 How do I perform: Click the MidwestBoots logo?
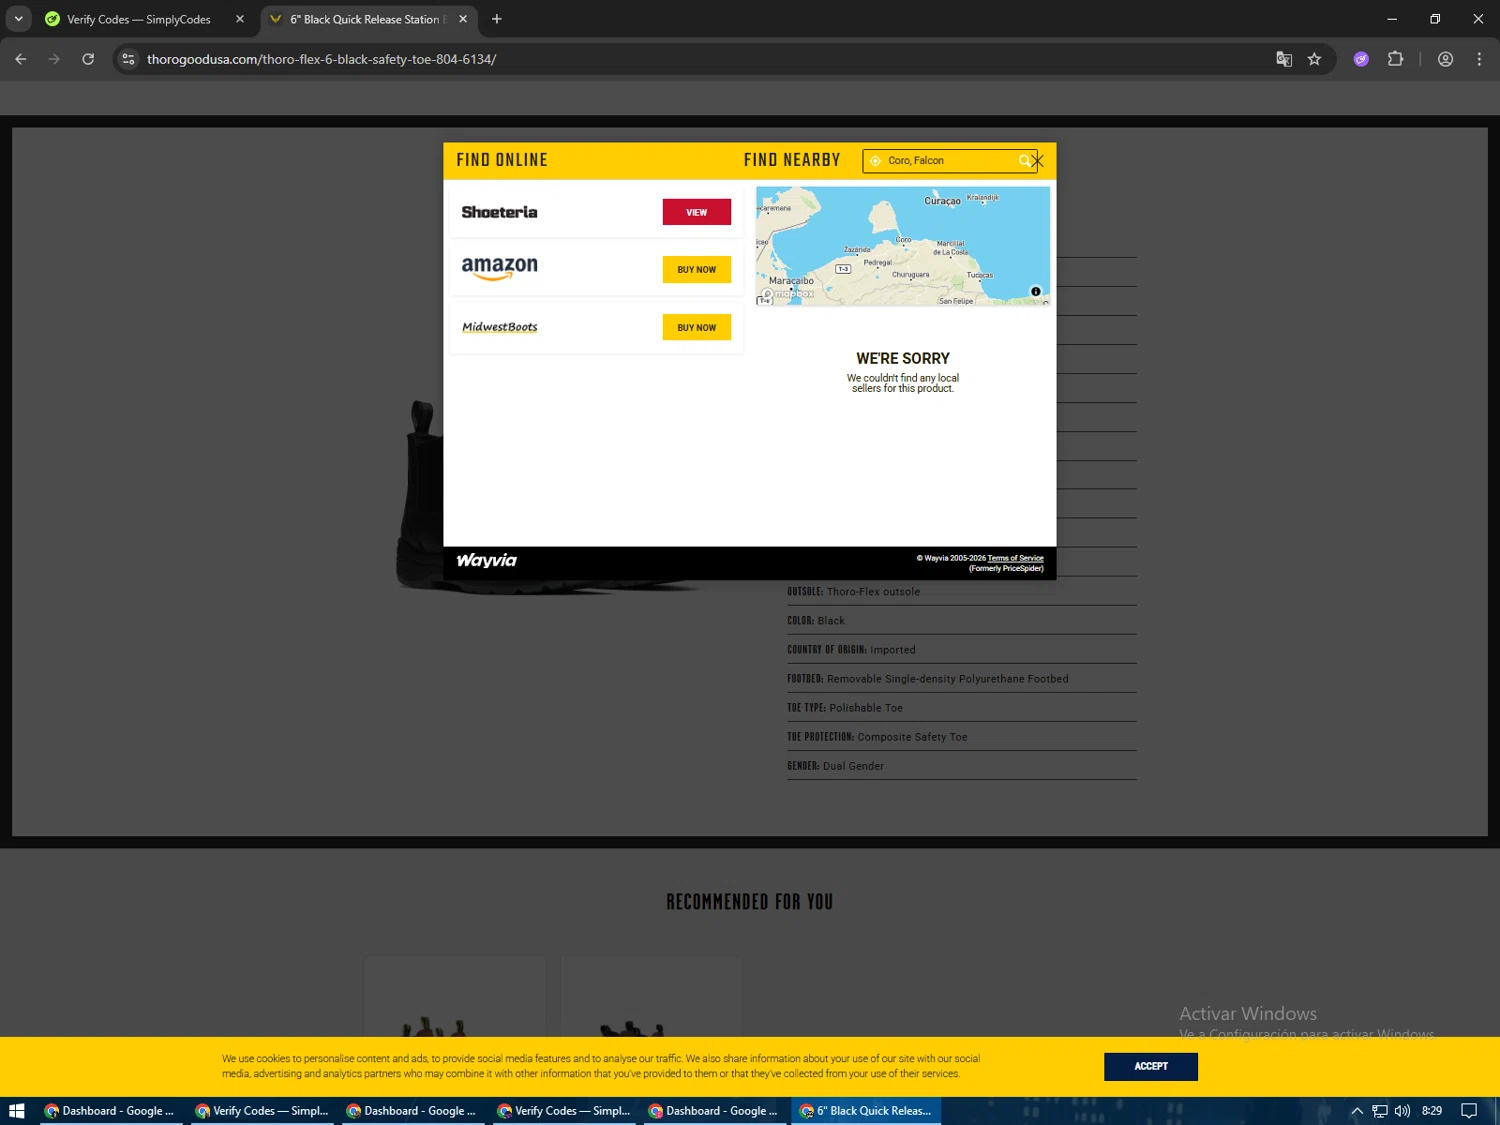click(x=499, y=327)
